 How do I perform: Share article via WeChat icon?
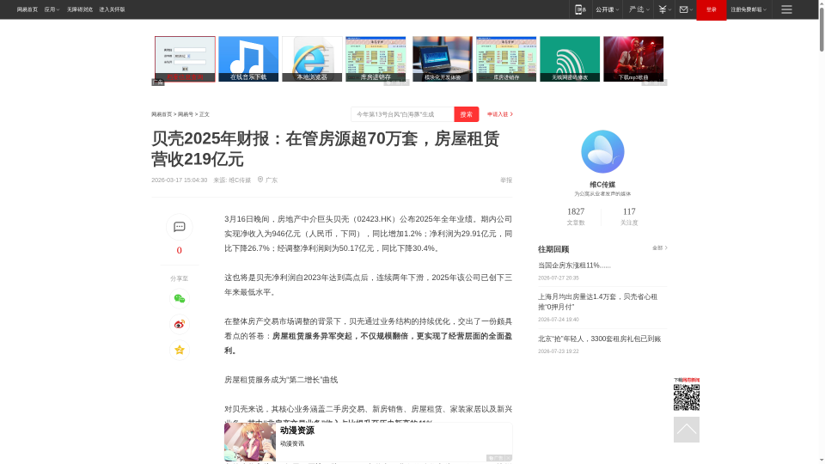[179, 298]
